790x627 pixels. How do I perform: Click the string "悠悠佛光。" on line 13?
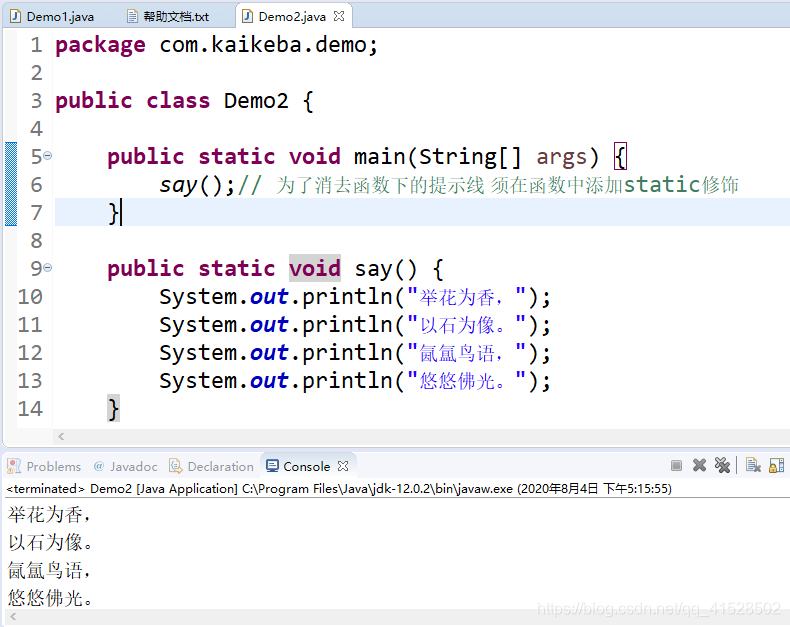(467, 381)
